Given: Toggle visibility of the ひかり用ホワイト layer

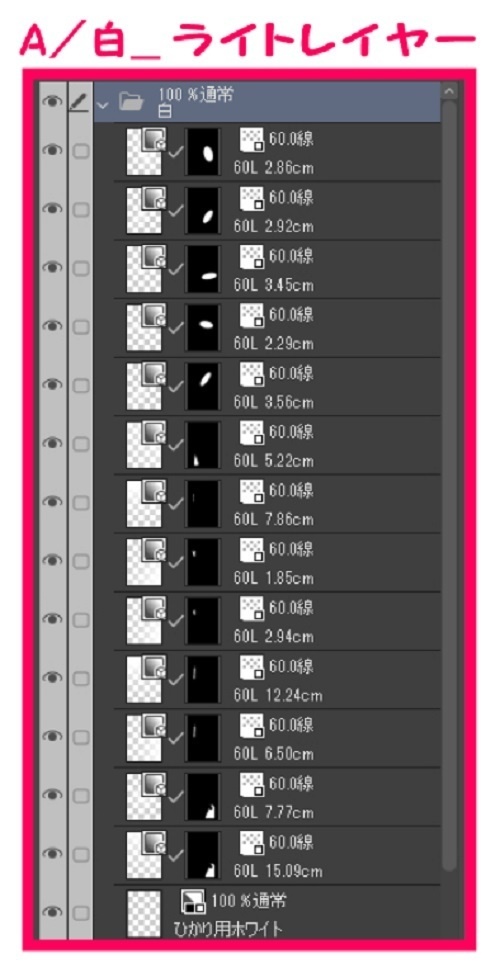Looking at the screenshot, I should (x=52, y=912).
